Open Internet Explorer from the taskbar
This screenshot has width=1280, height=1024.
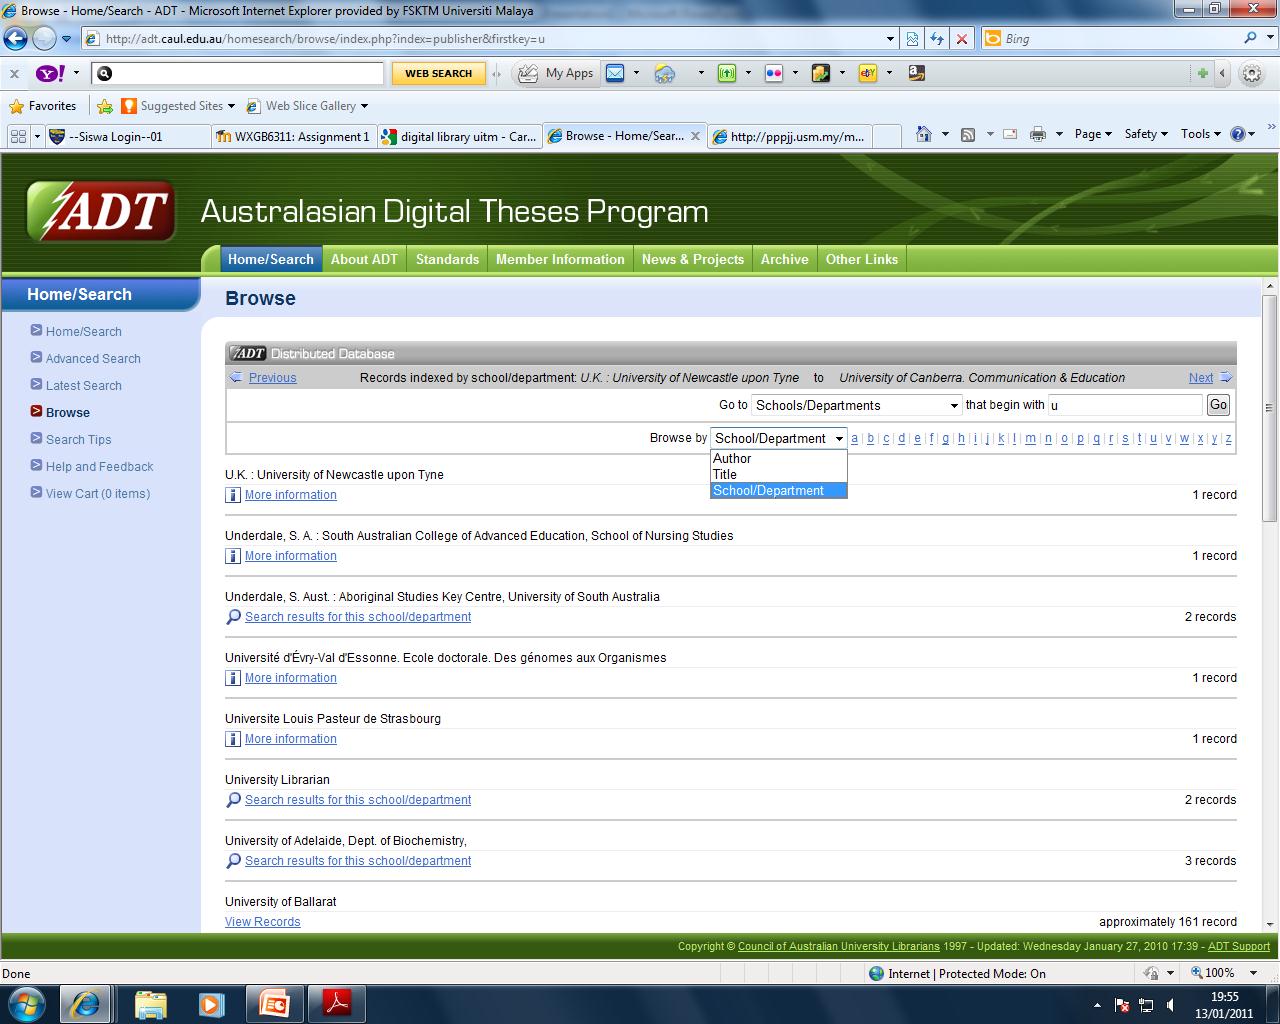point(85,1003)
